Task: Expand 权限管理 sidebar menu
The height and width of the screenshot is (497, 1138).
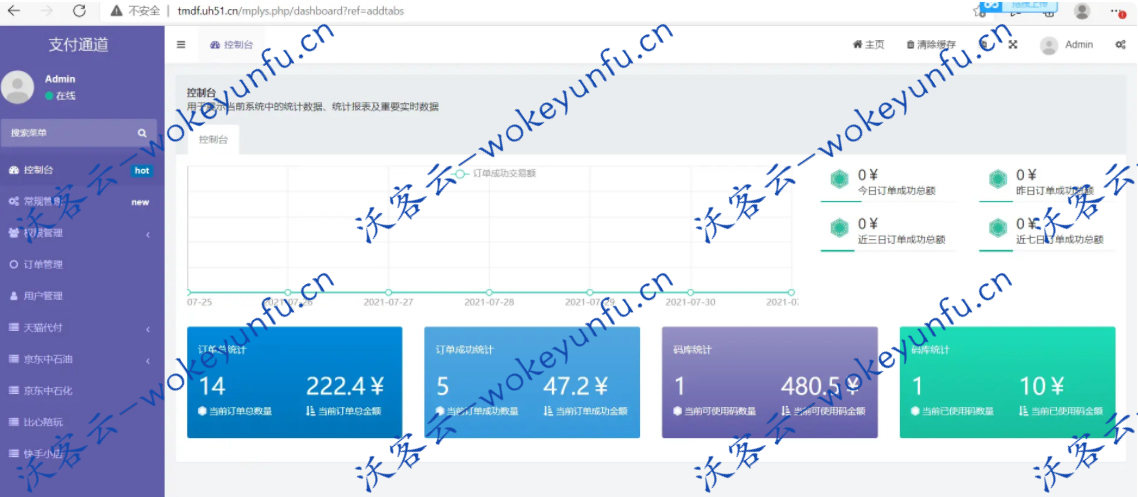Action: pyautogui.click(x=82, y=234)
